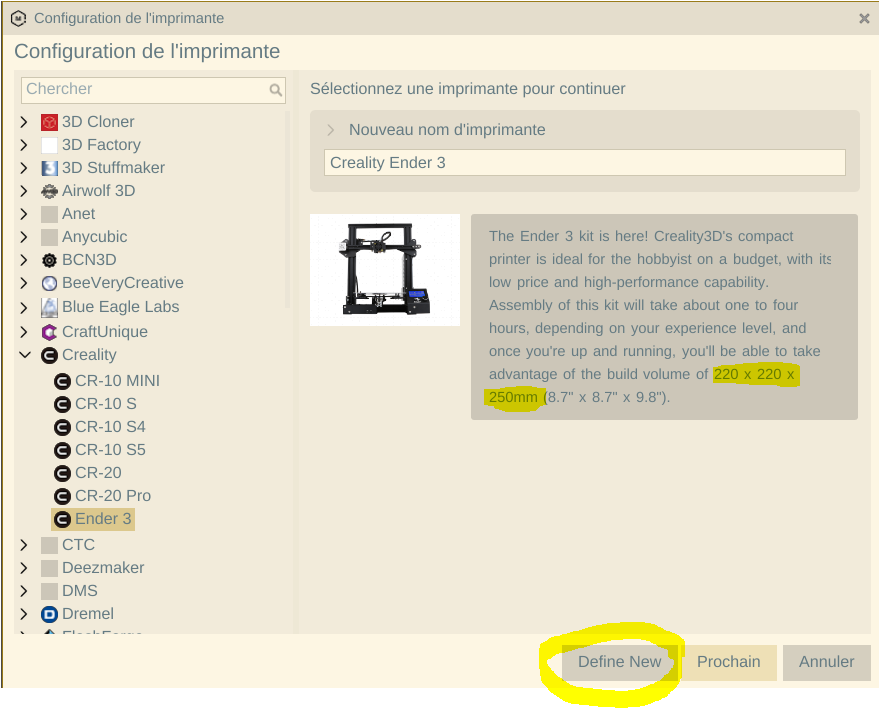Click the Airwolf 3D brand icon

tap(49, 191)
